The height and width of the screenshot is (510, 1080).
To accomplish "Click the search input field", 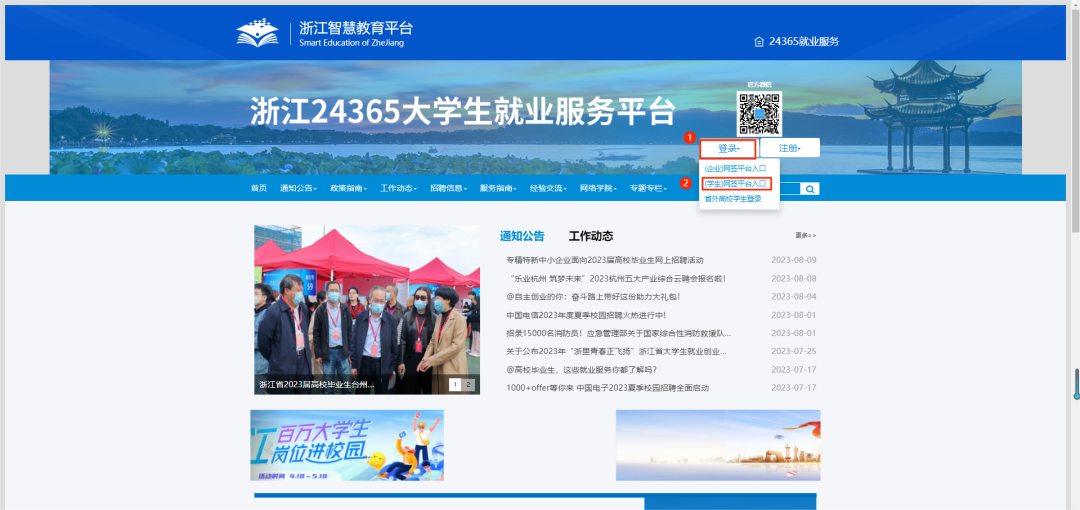I will point(790,189).
